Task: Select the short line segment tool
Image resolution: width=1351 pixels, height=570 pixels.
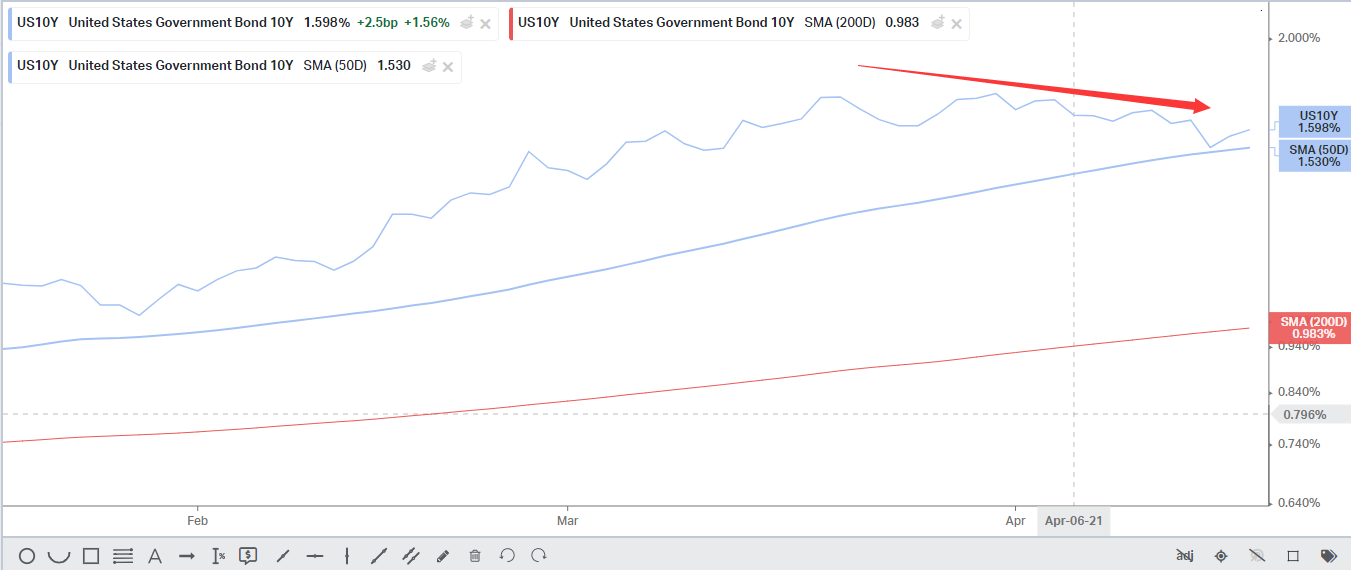Action: tap(283, 556)
